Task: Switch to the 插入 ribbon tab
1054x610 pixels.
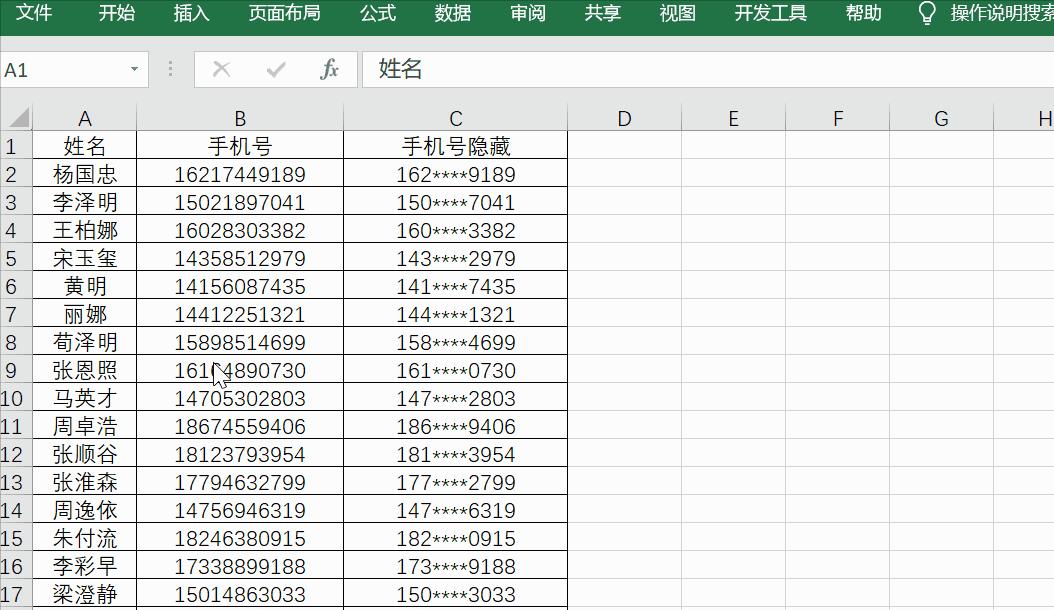Action: click(190, 14)
